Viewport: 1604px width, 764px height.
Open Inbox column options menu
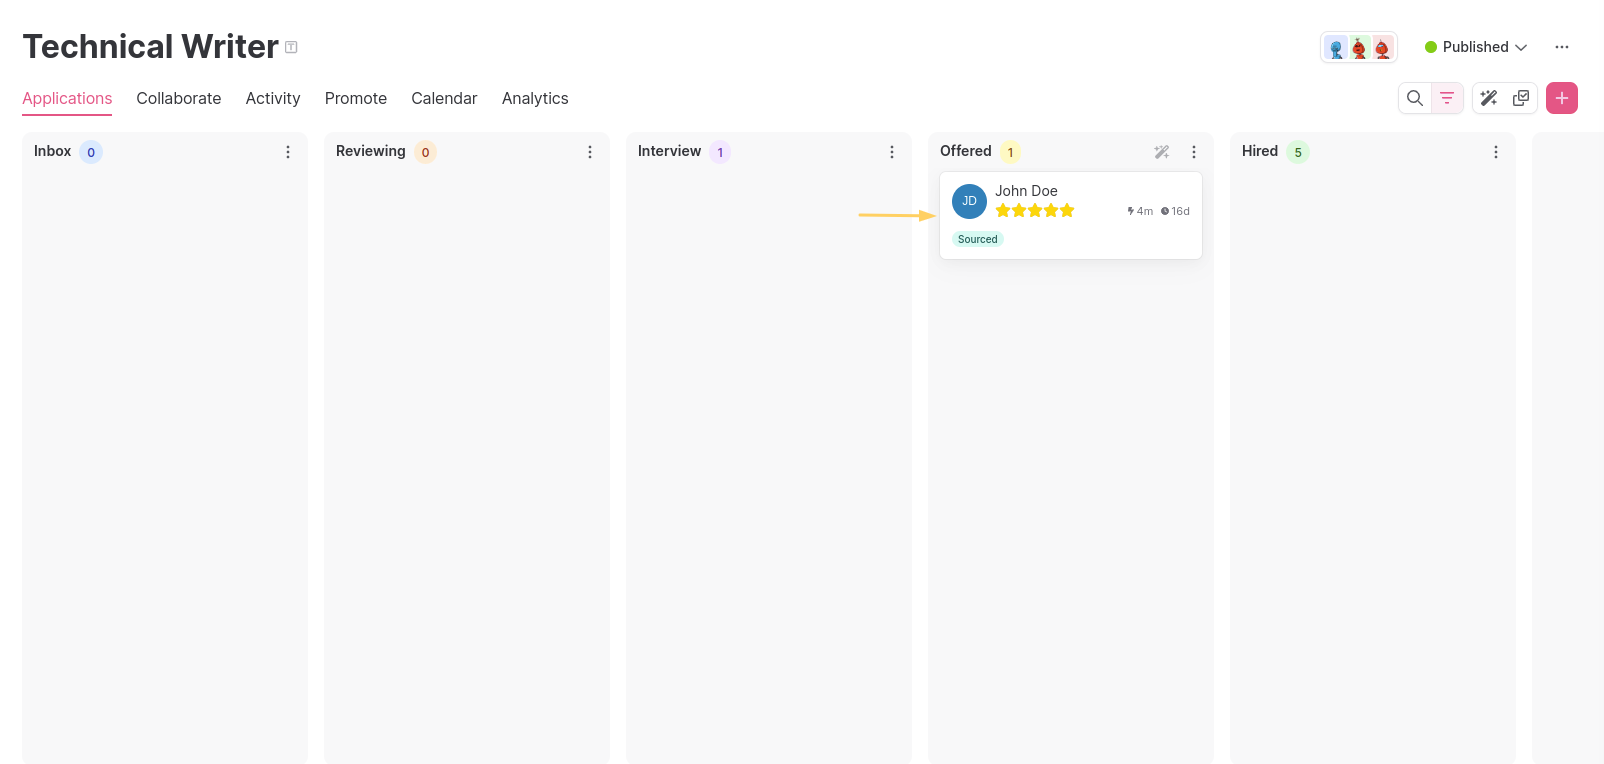coord(288,152)
